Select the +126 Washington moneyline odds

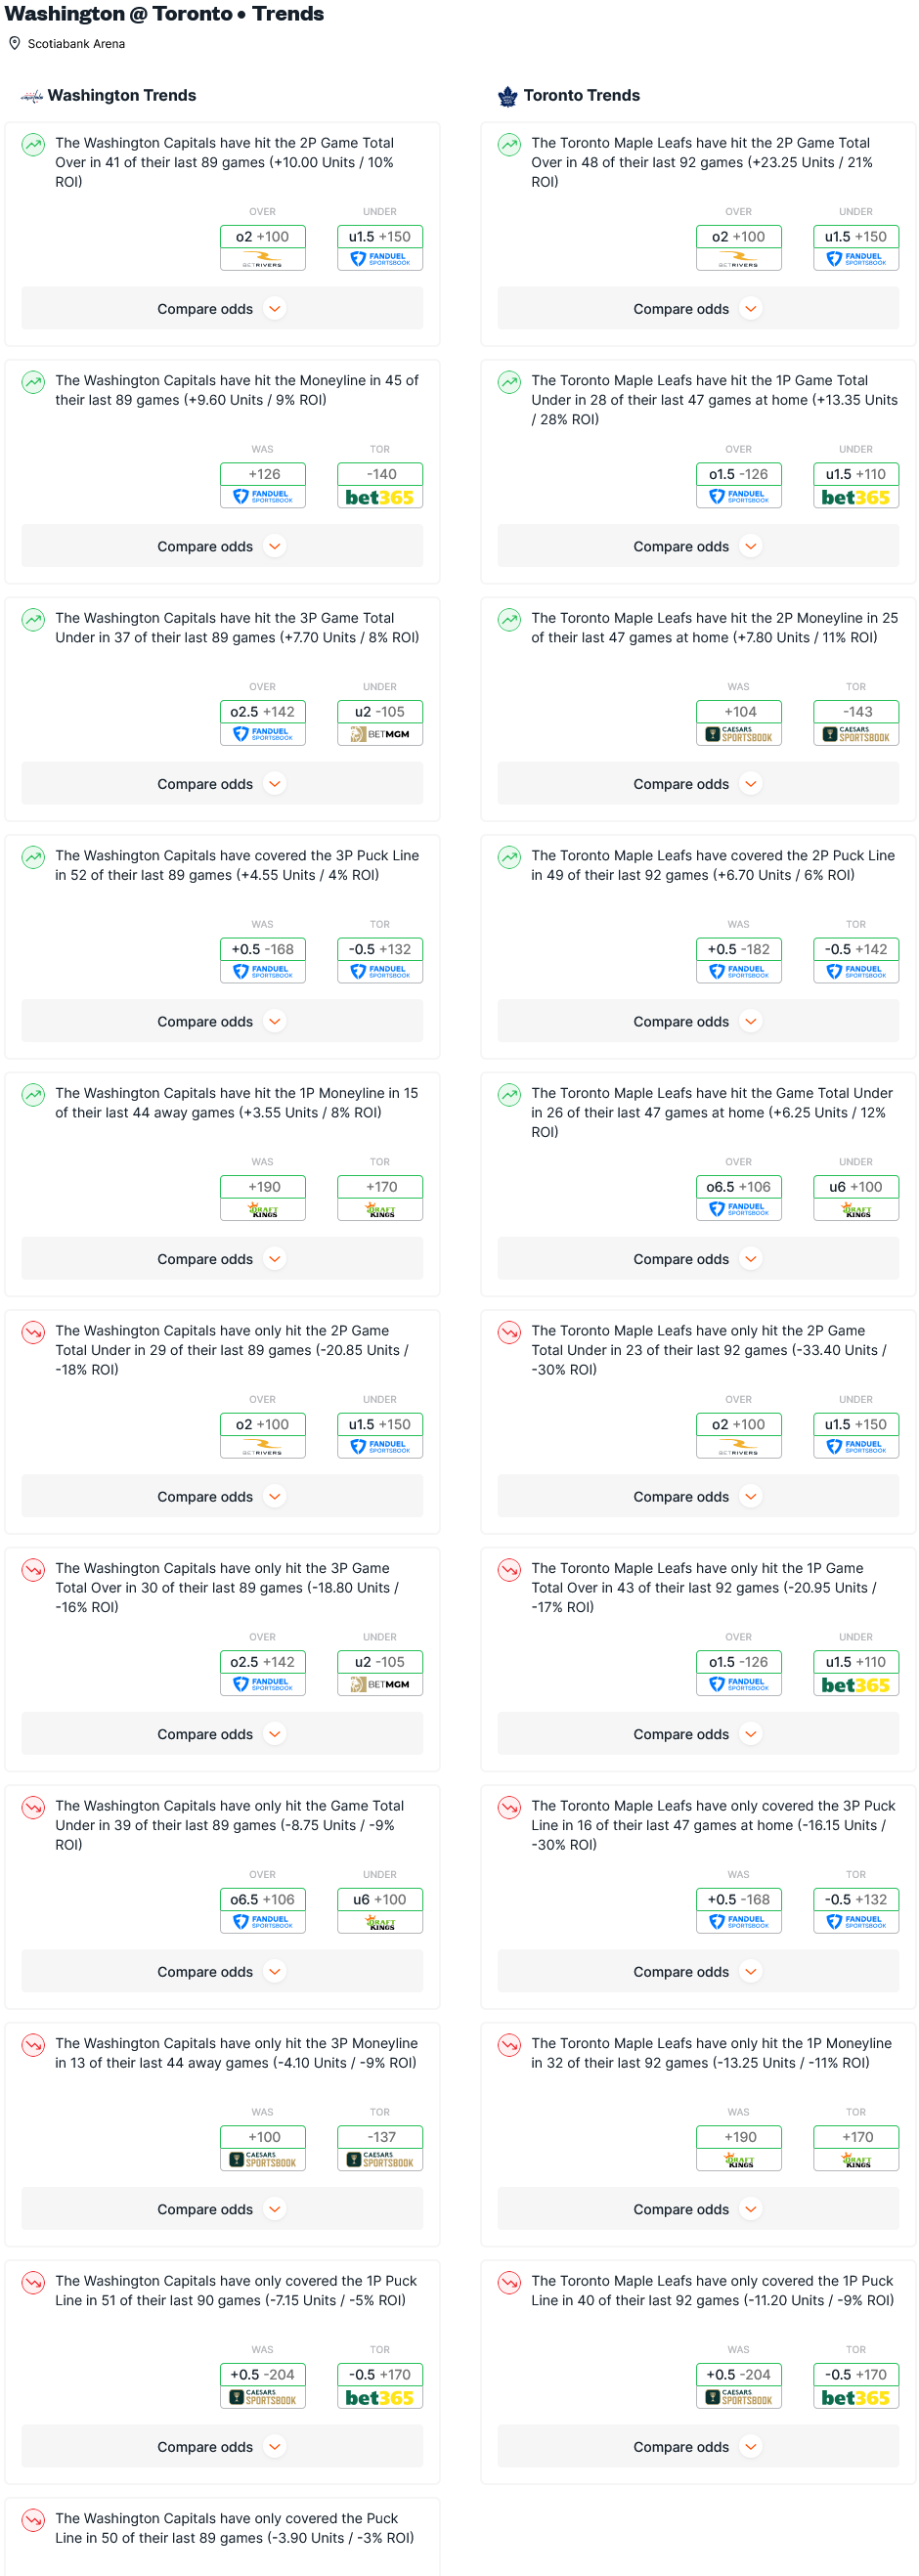263,474
